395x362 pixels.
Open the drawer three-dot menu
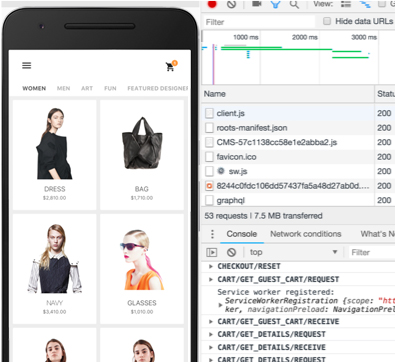[x=212, y=234]
